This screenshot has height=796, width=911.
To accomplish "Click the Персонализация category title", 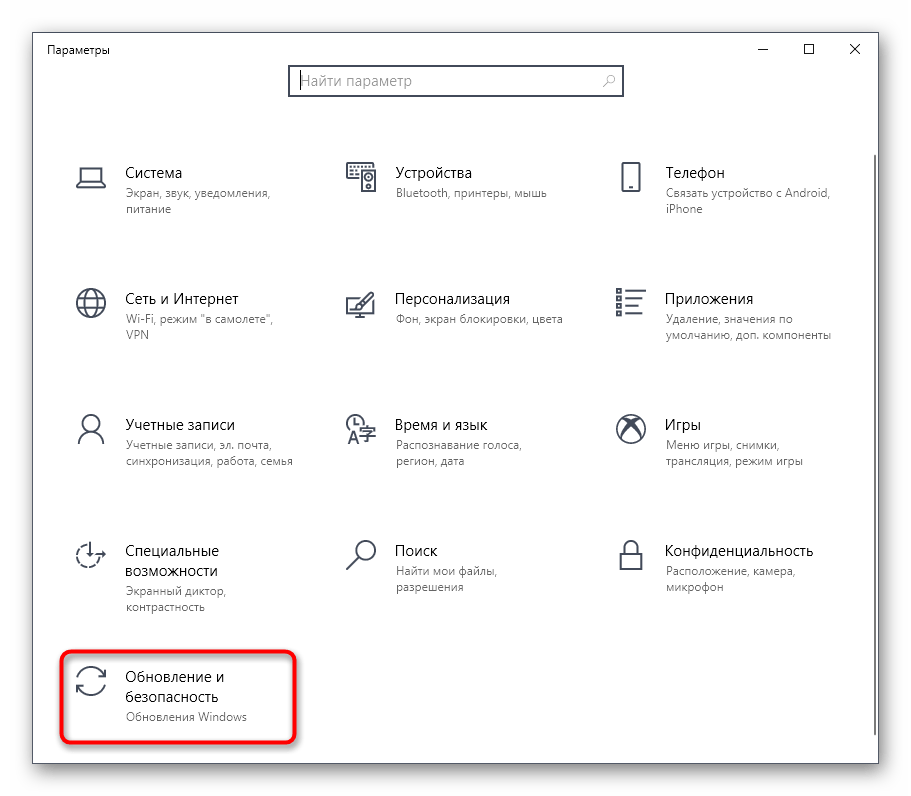I will point(452,299).
